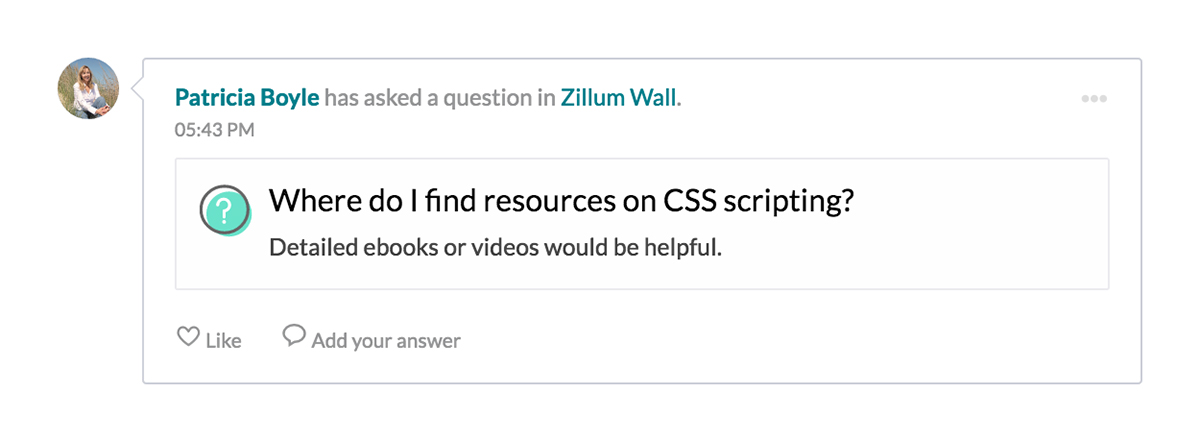This screenshot has height=442, width=1200.
Task: Click the 05:43 PM timestamp
Action: click(x=214, y=129)
